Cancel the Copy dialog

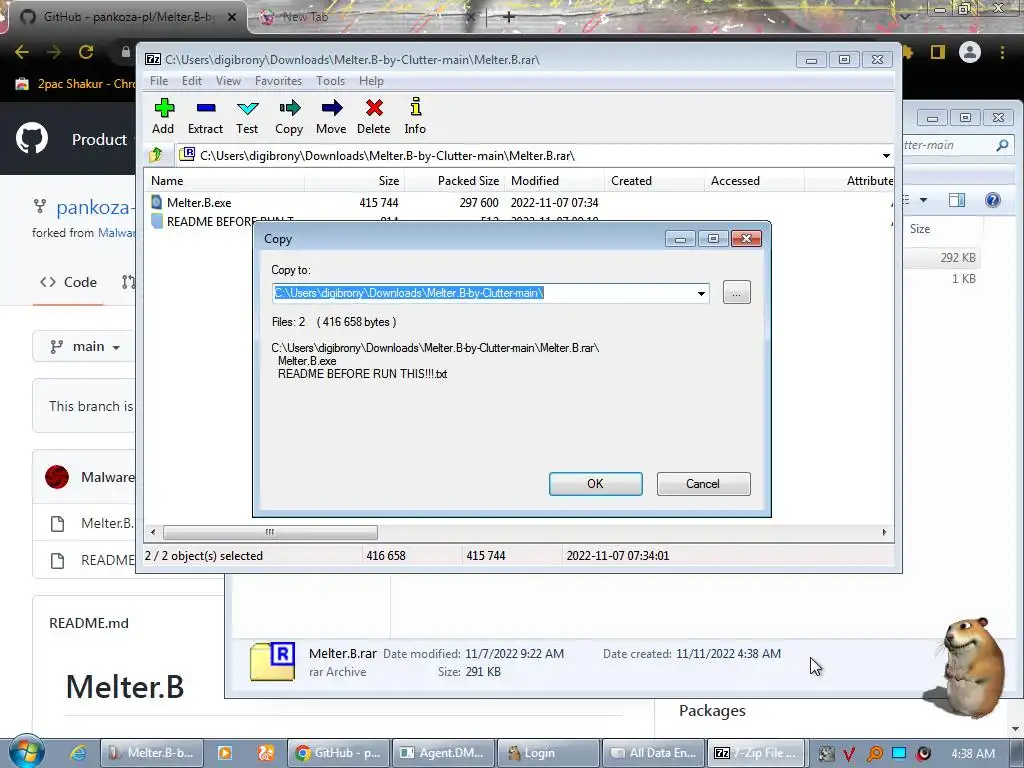(x=703, y=484)
